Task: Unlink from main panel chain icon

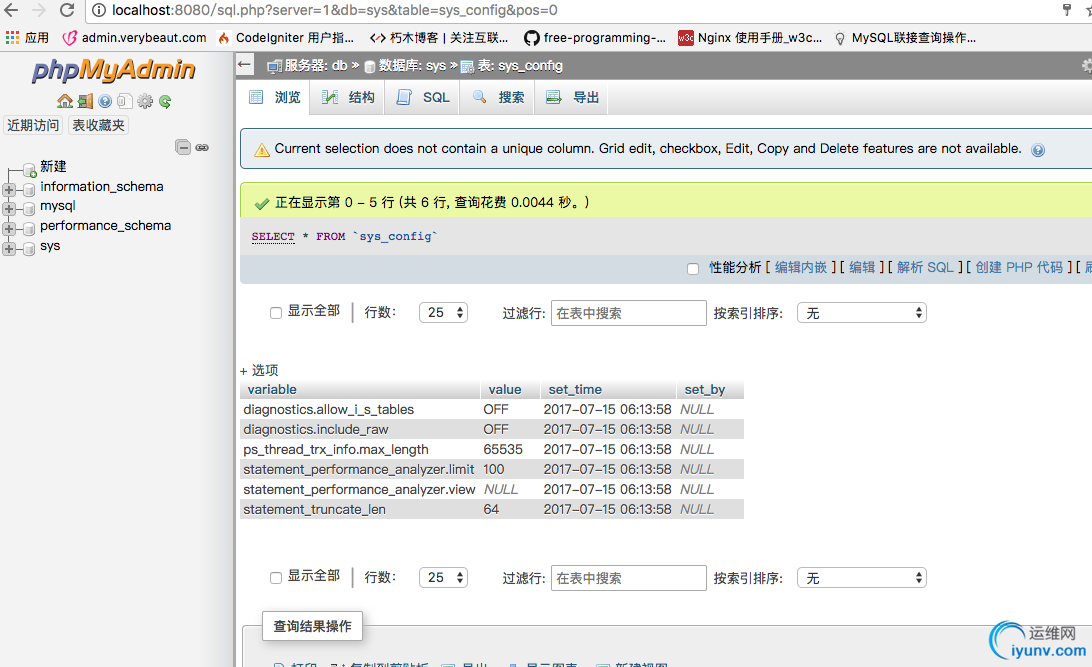Action: click(x=202, y=148)
